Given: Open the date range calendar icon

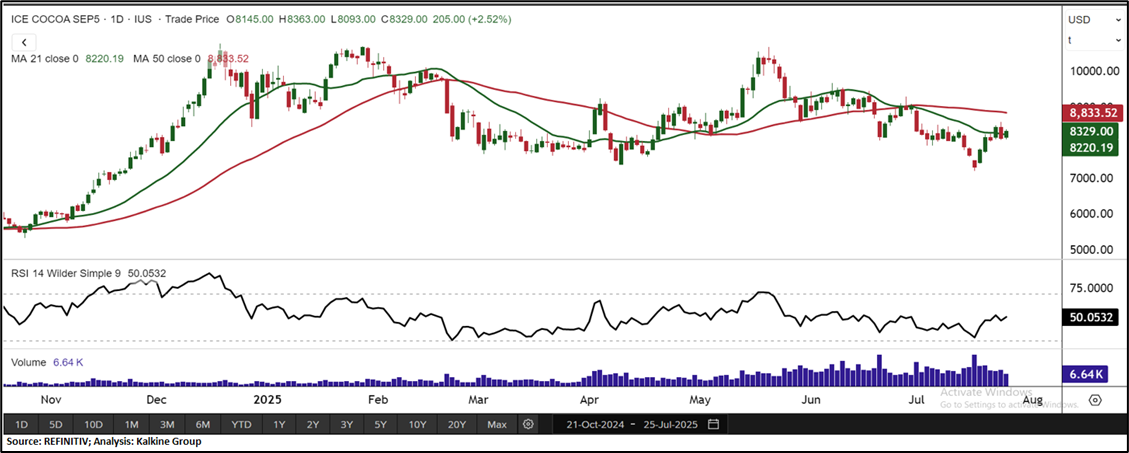Looking at the screenshot, I should [713, 423].
